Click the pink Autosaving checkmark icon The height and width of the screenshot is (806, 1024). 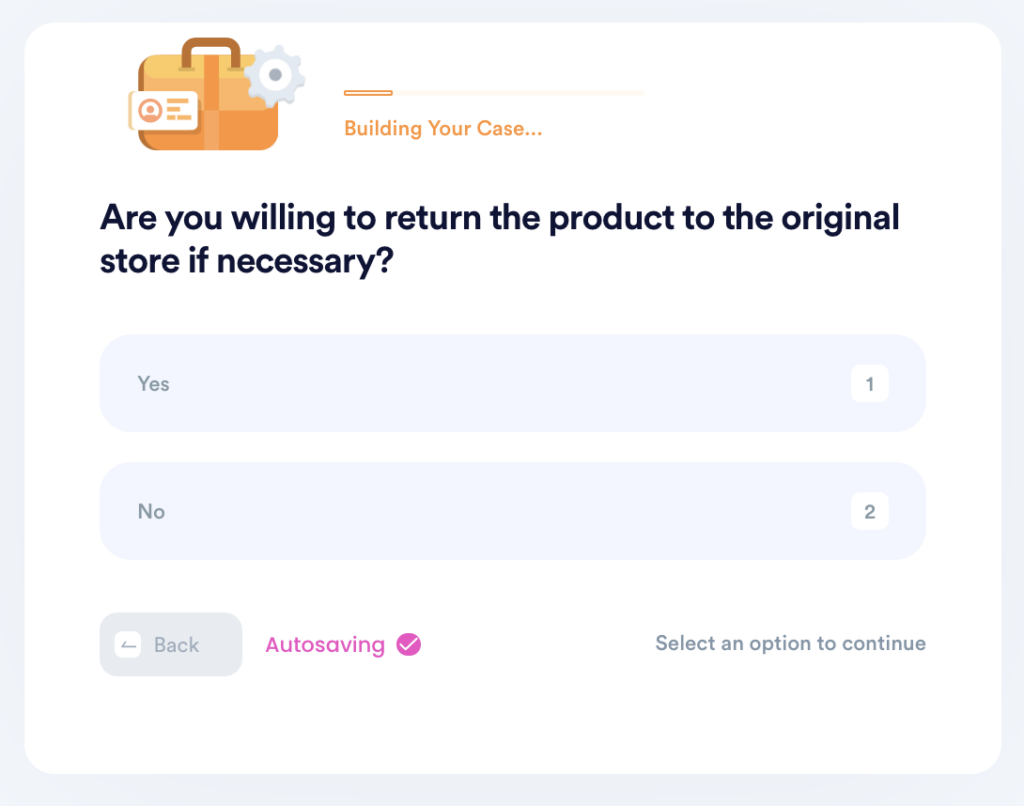tap(407, 645)
